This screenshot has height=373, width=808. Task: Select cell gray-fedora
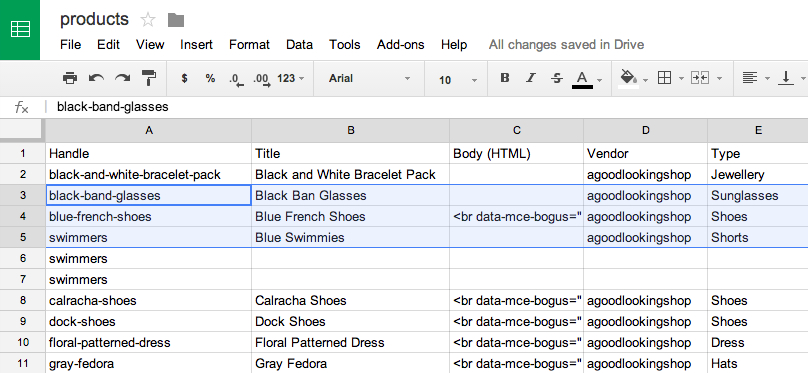[148, 363]
